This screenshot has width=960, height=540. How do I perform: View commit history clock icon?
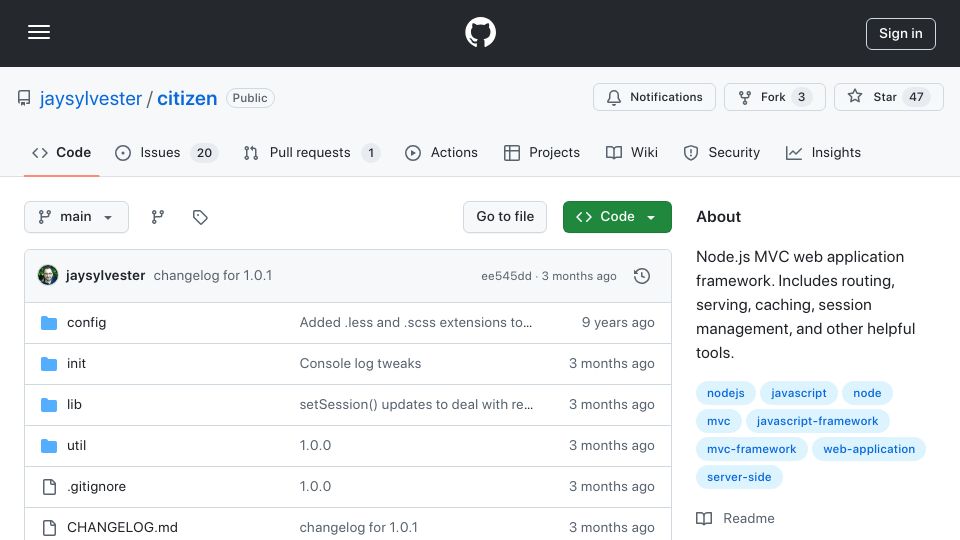[x=642, y=276]
